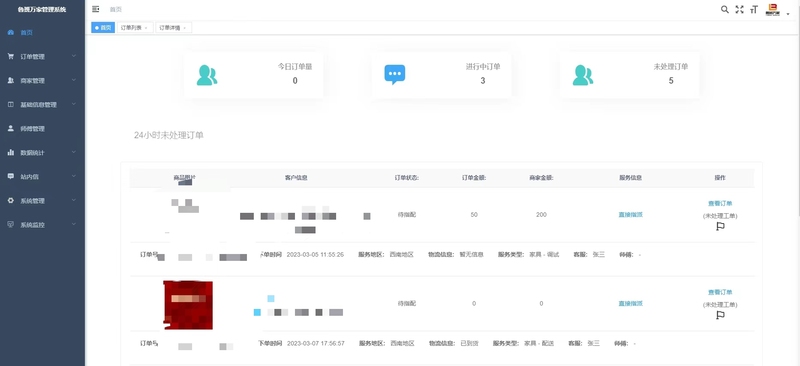Click the 进行中订单 count of 3

click(x=483, y=81)
